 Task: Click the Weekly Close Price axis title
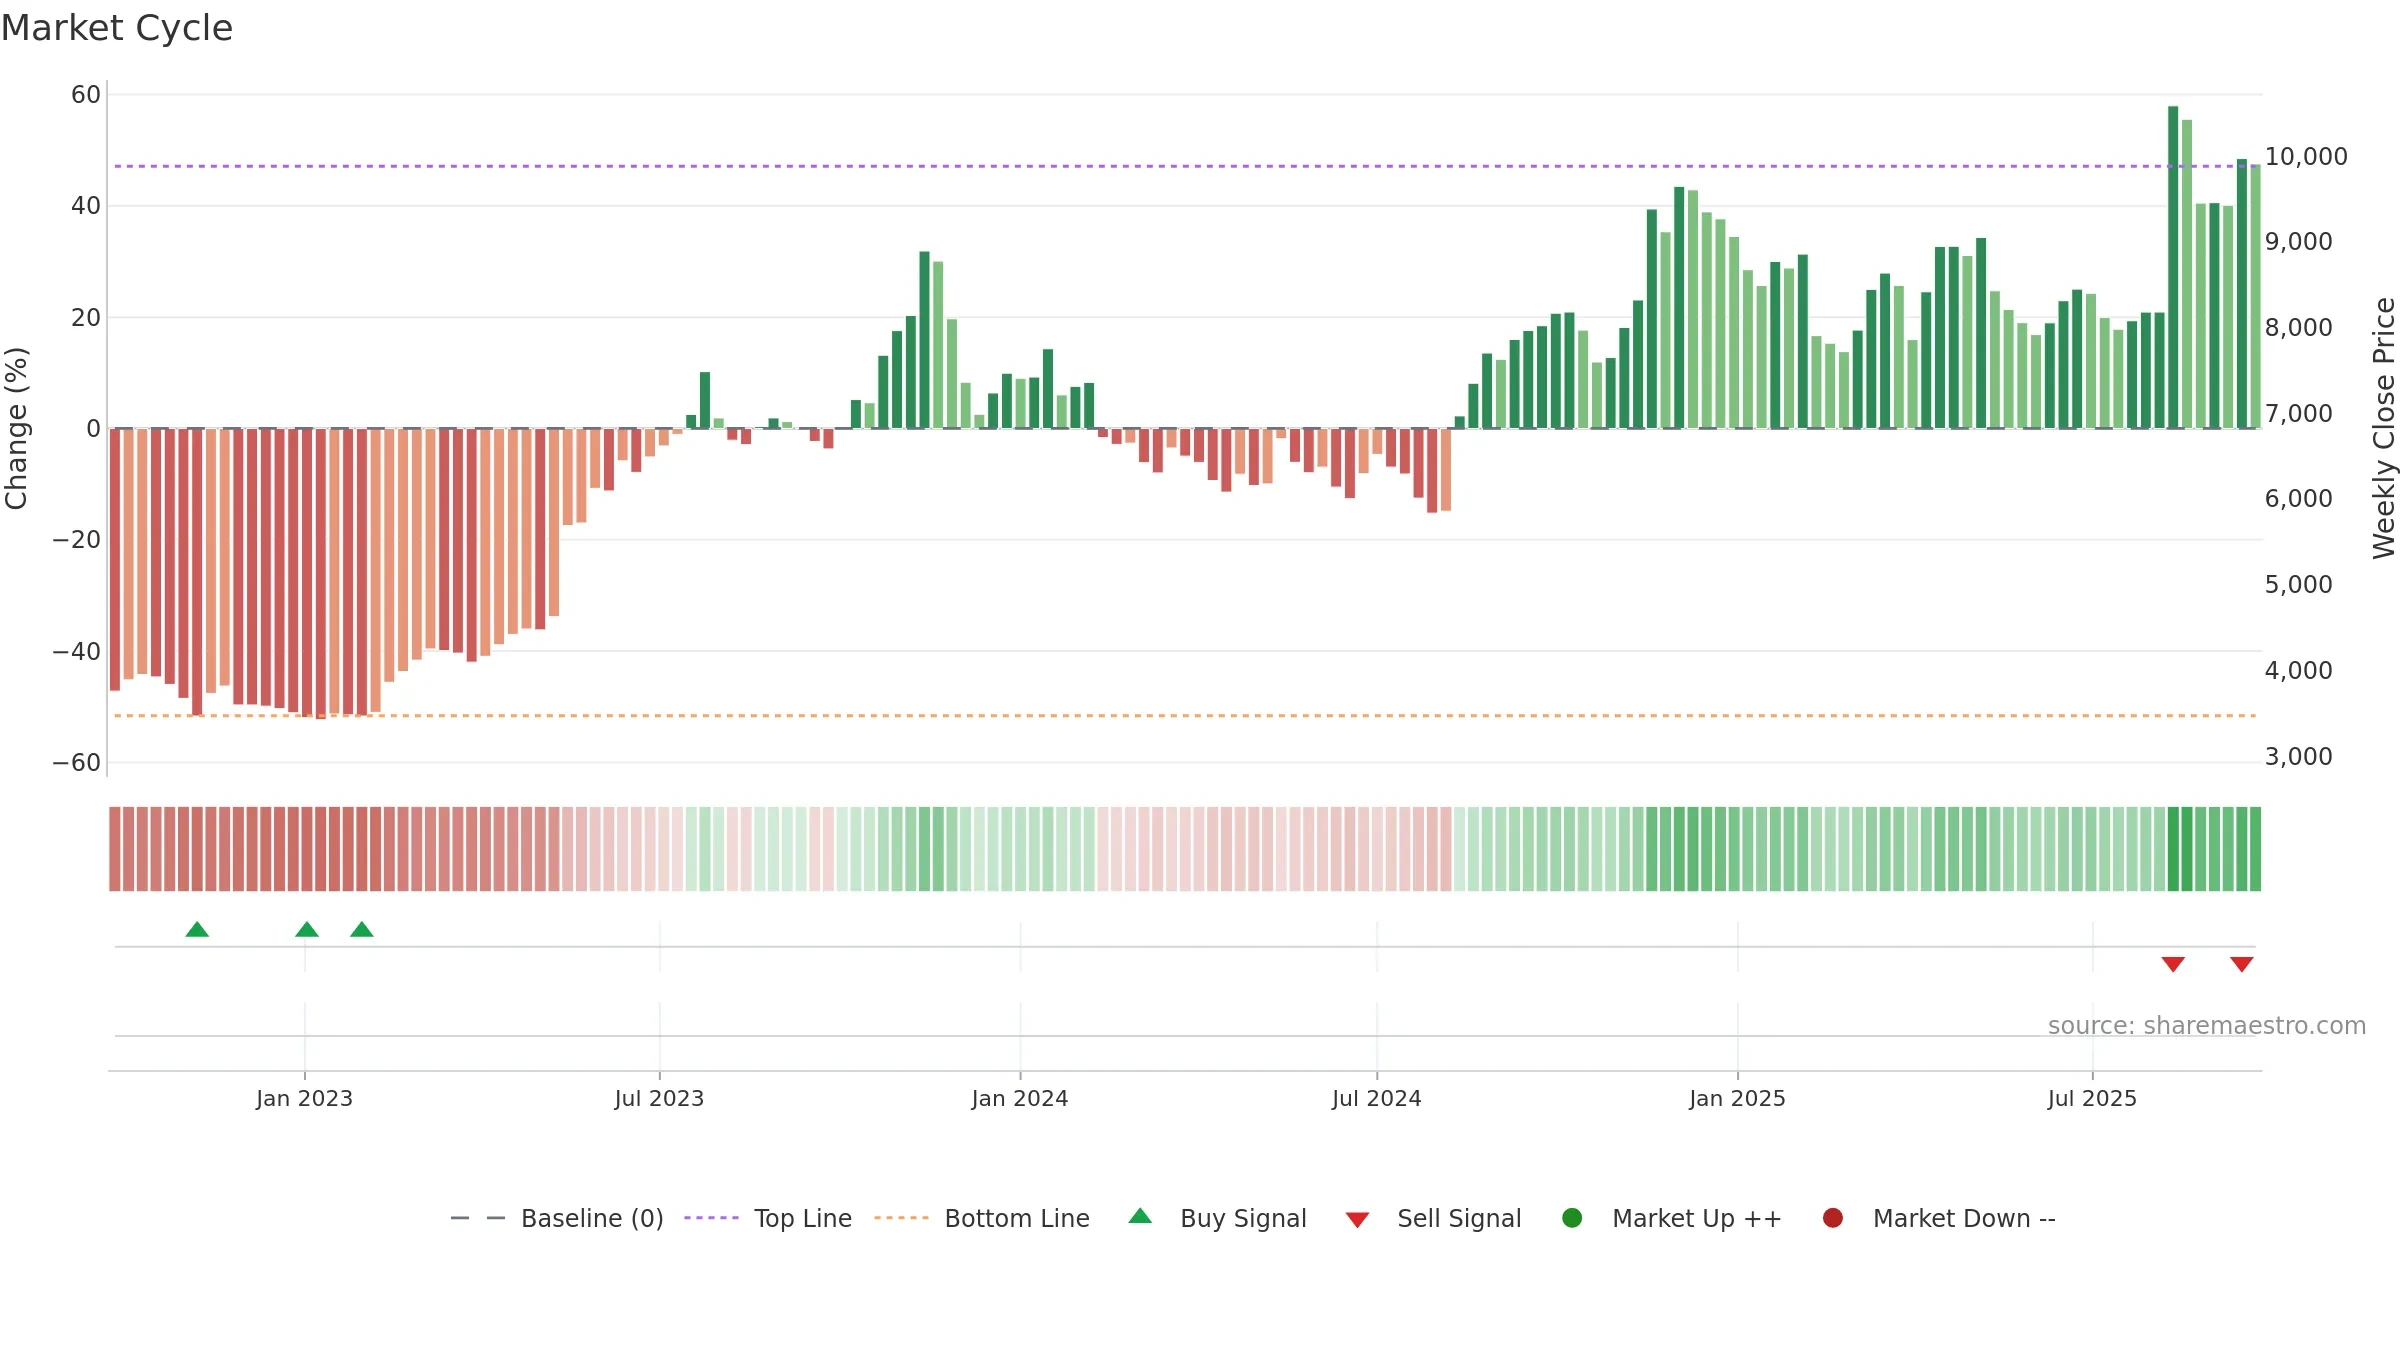click(x=2384, y=428)
